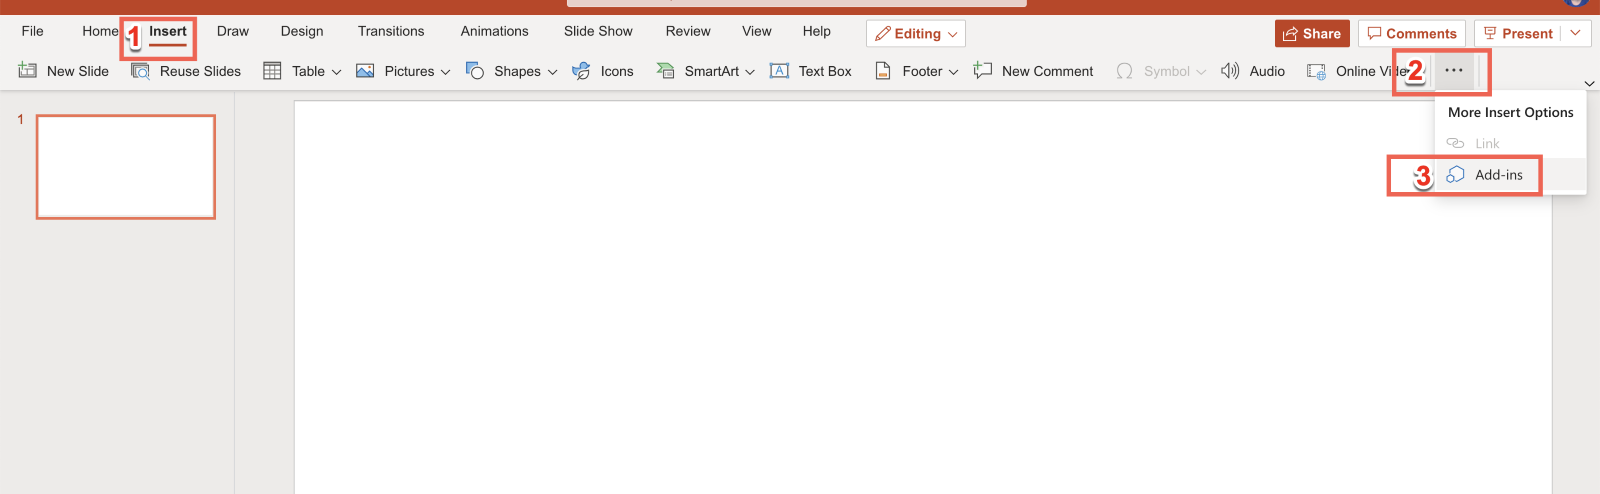Screen dimensions: 1600x494
Task: Switch to the Design tab
Action: click(x=302, y=31)
